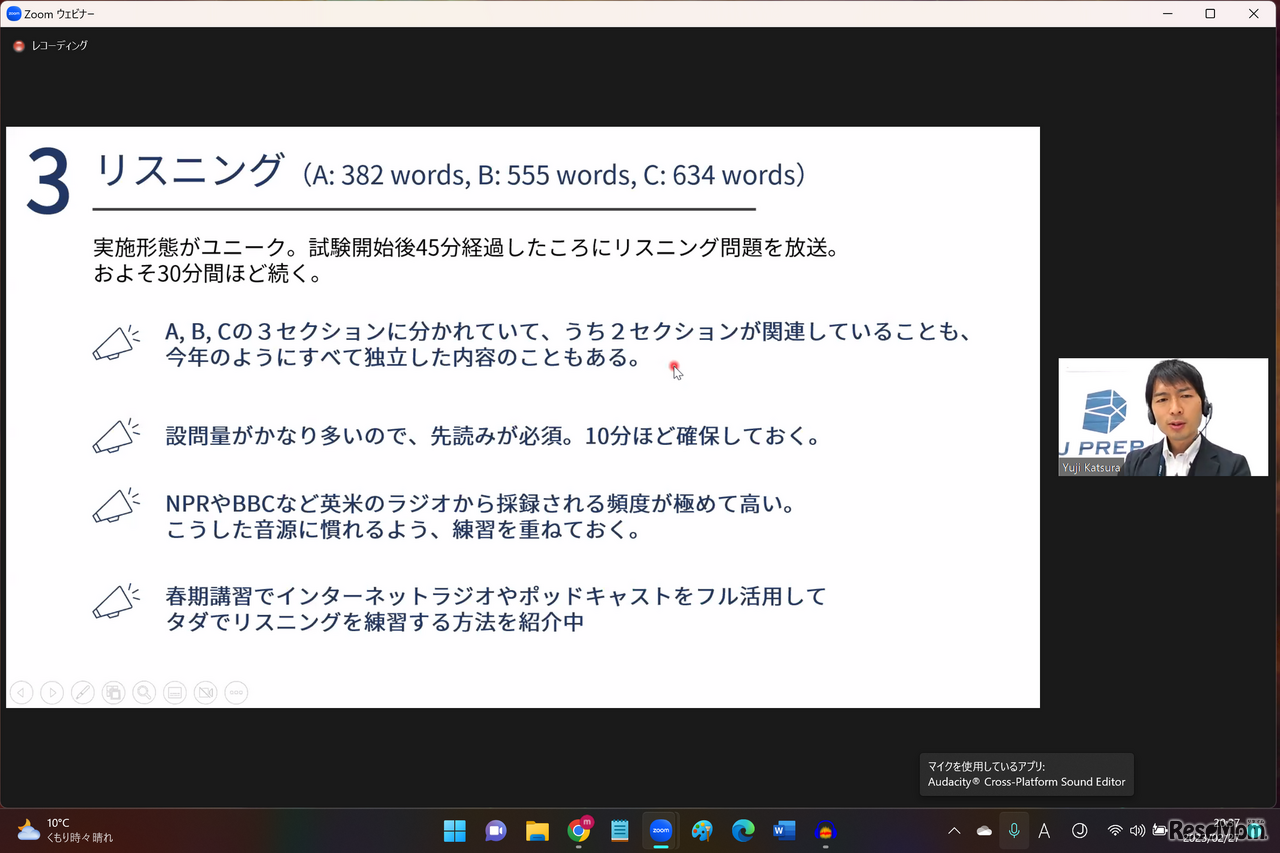Expand the hidden system tray icons chevron

[954, 831]
